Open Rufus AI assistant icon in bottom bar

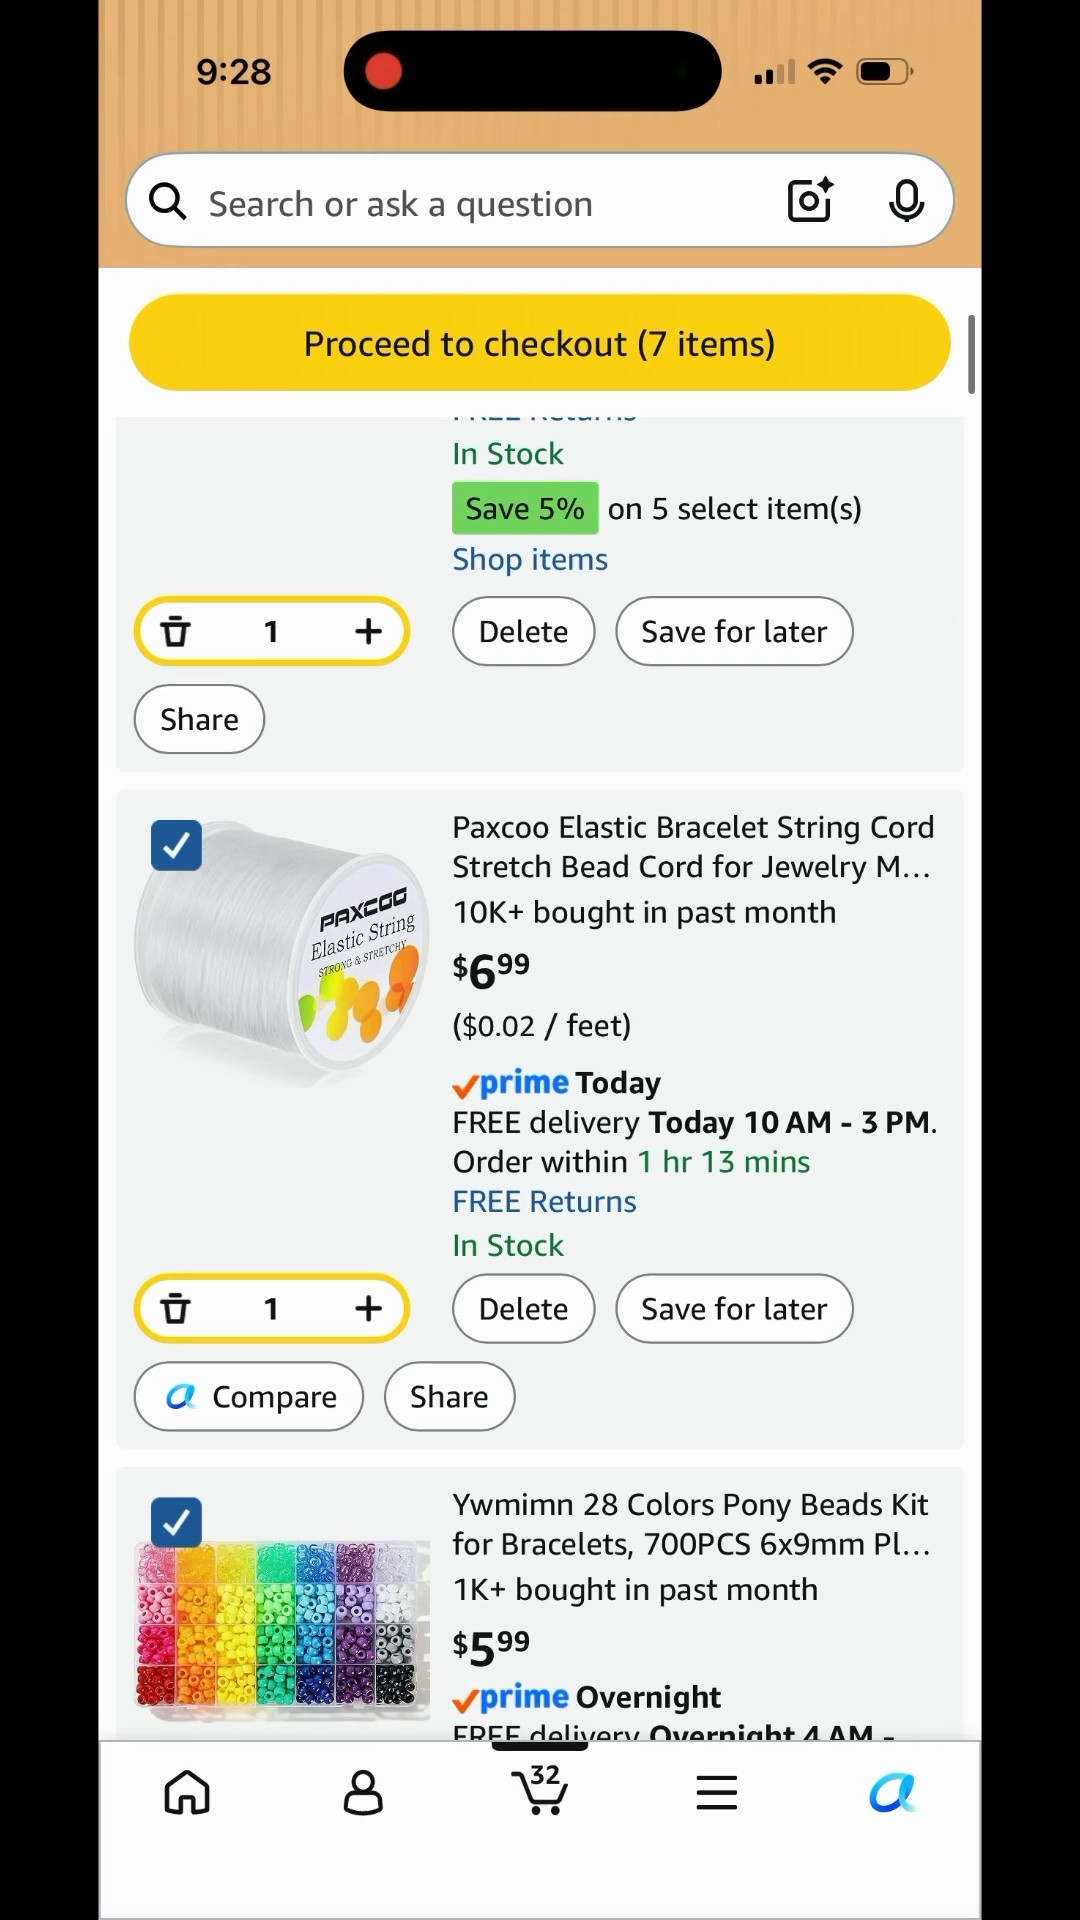tap(892, 1793)
